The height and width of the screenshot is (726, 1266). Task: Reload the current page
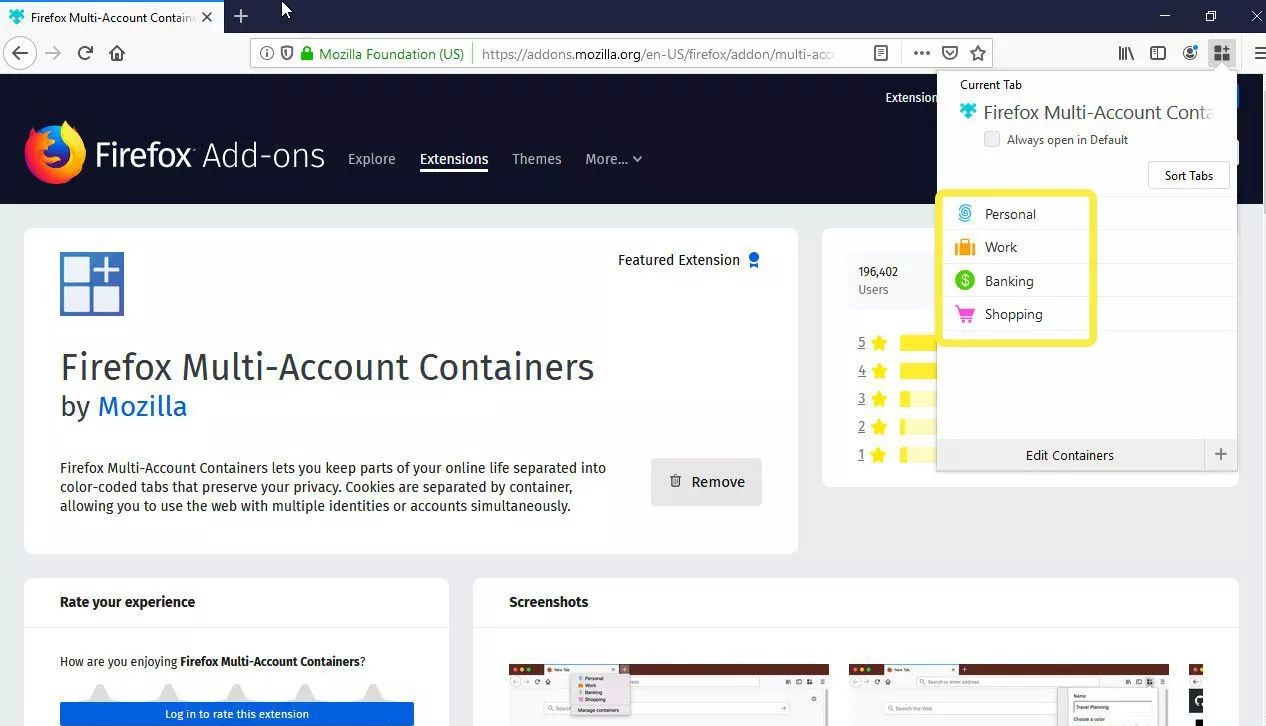[85, 54]
